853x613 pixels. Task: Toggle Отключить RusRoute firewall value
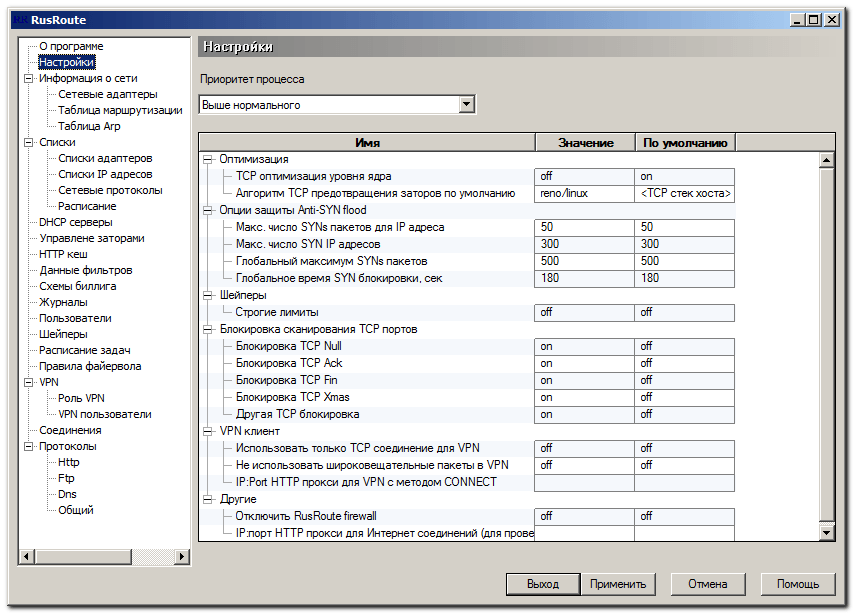(584, 516)
